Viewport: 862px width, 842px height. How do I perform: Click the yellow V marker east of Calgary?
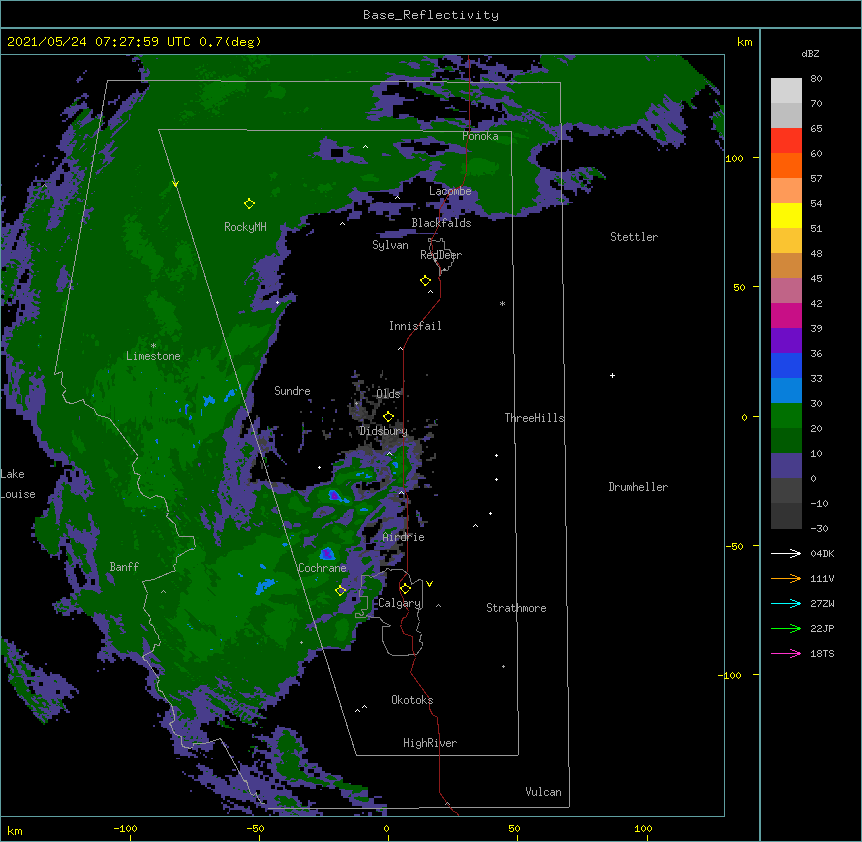(x=429, y=584)
